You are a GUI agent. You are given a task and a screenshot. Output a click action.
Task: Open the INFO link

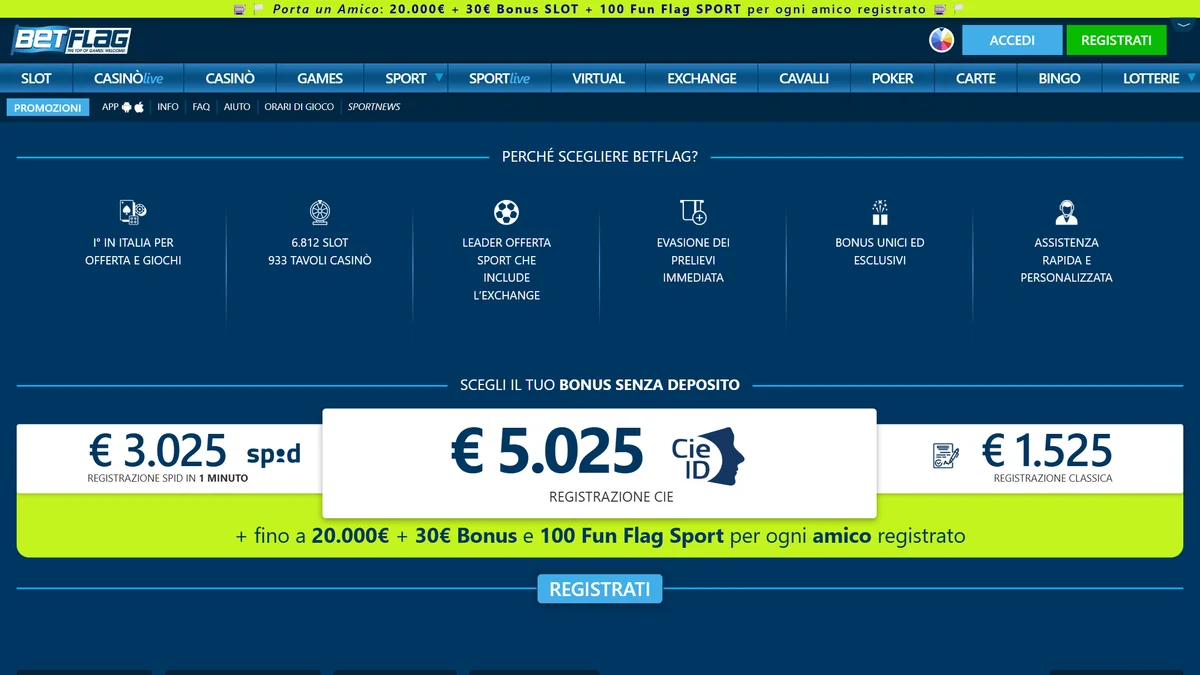[168, 107]
